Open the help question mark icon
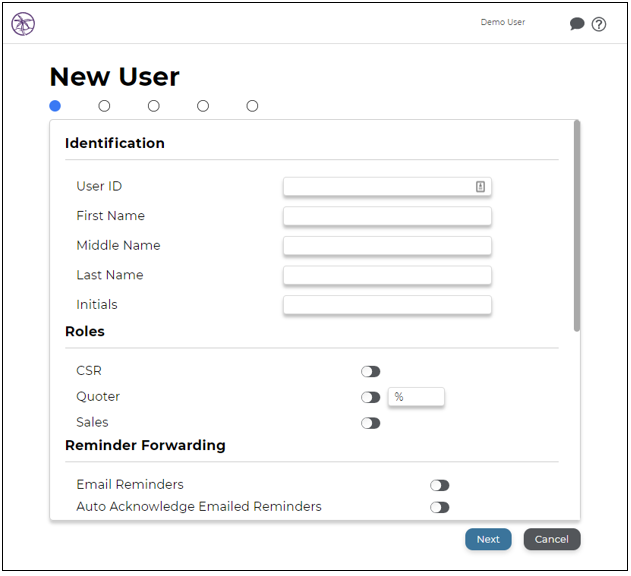631x576 pixels. [x=598, y=24]
